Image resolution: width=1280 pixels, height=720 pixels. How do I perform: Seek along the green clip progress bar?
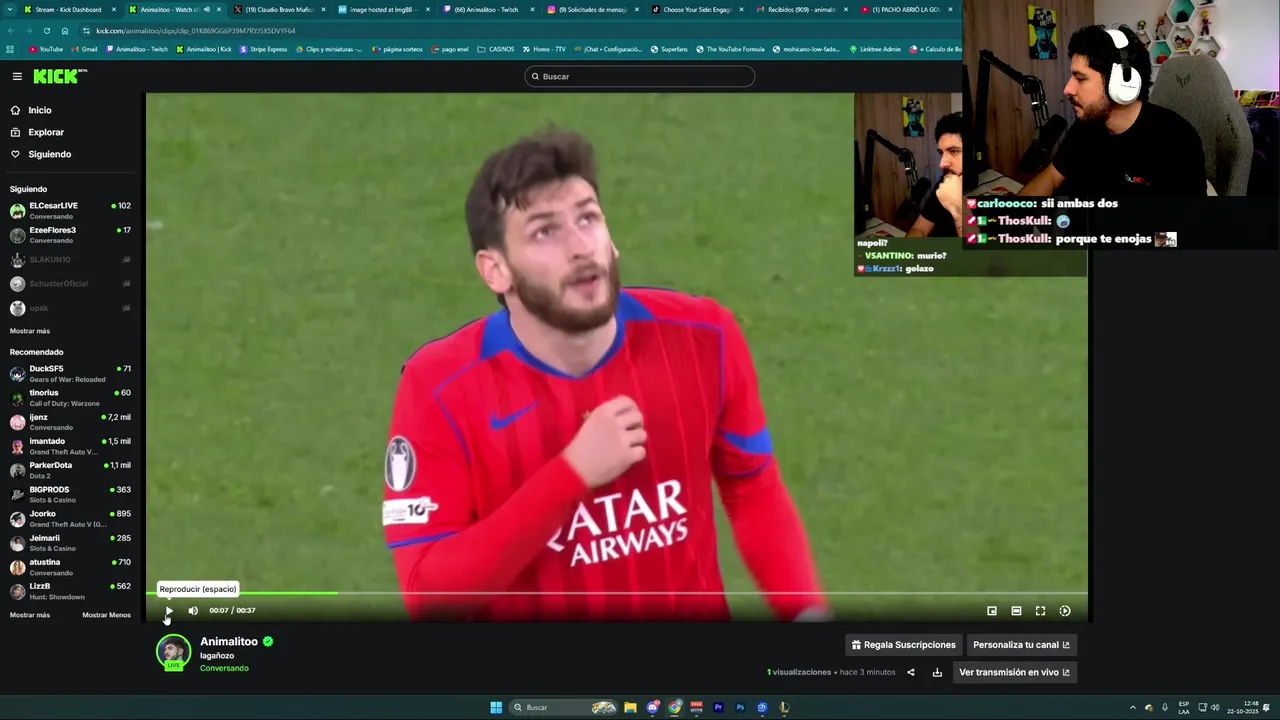(x=617, y=593)
